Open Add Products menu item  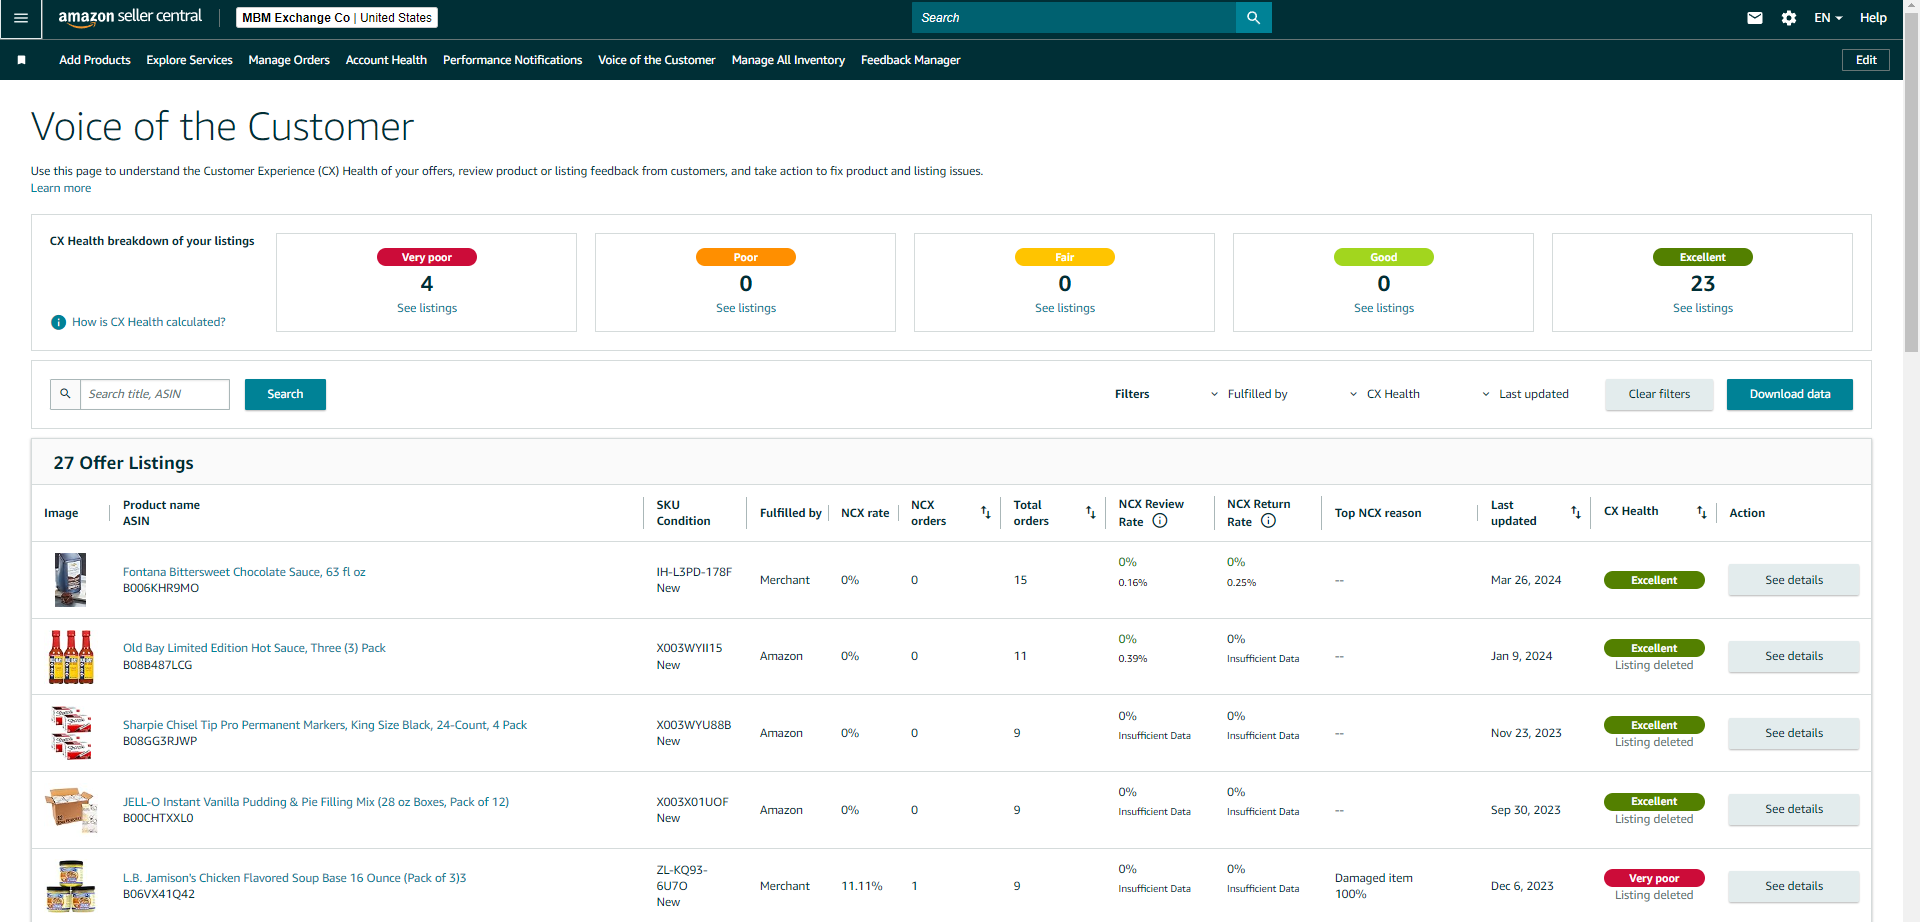tap(95, 60)
